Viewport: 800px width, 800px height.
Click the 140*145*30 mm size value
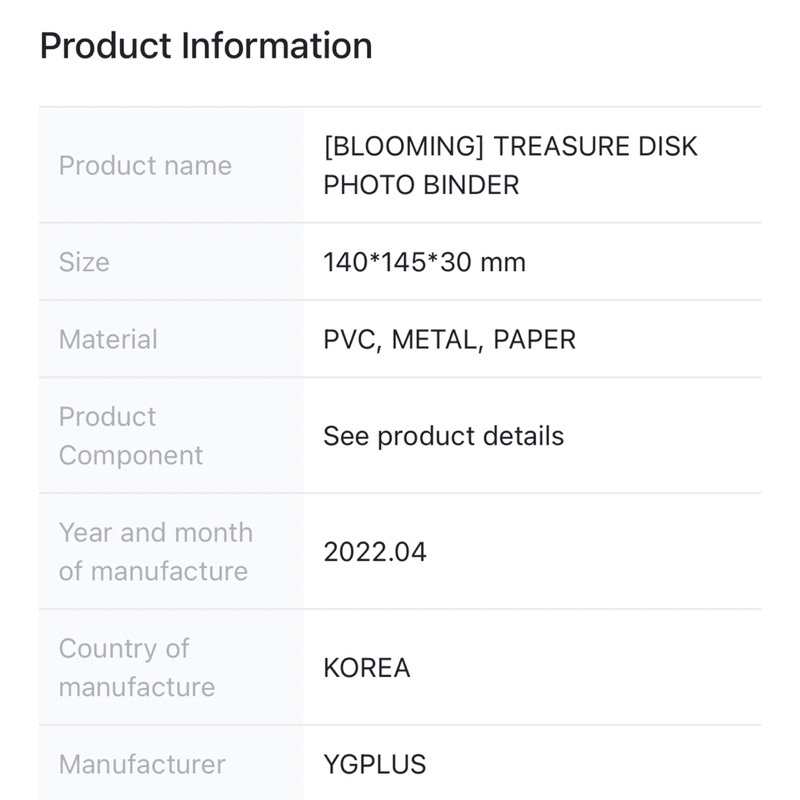point(424,262)
